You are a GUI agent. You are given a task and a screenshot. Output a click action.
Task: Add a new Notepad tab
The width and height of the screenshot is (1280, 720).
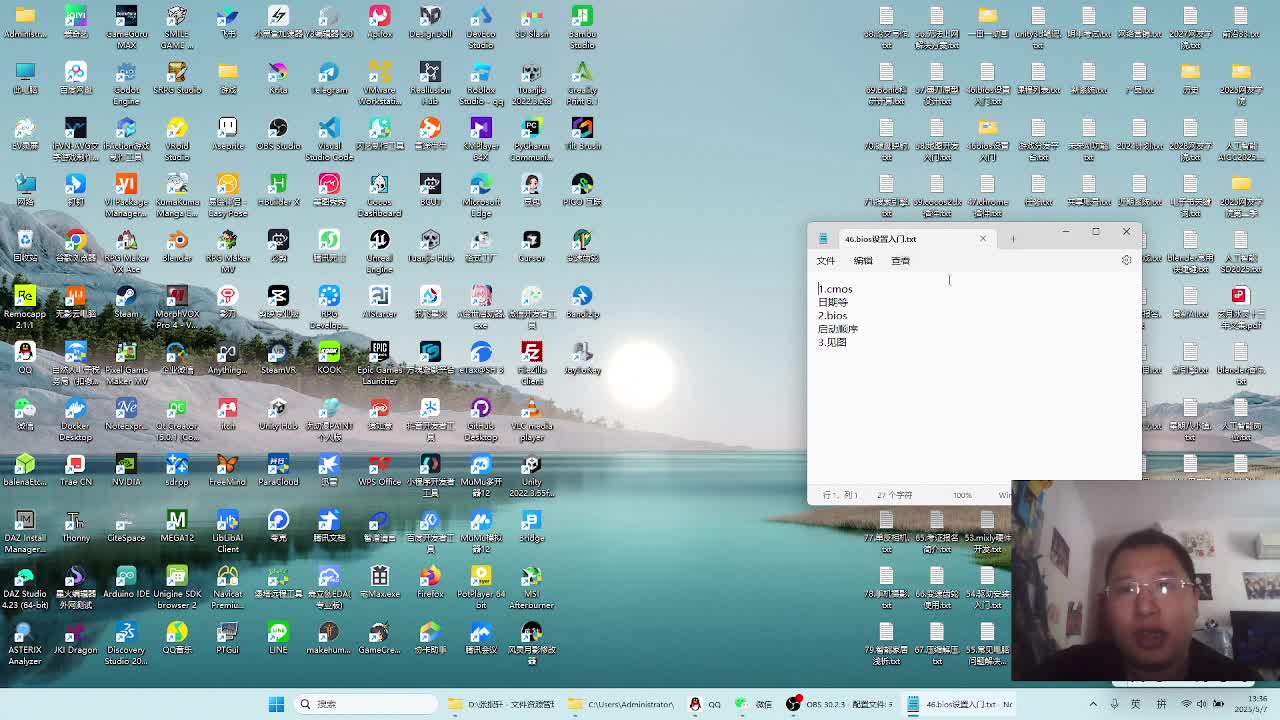point(1012,239)
